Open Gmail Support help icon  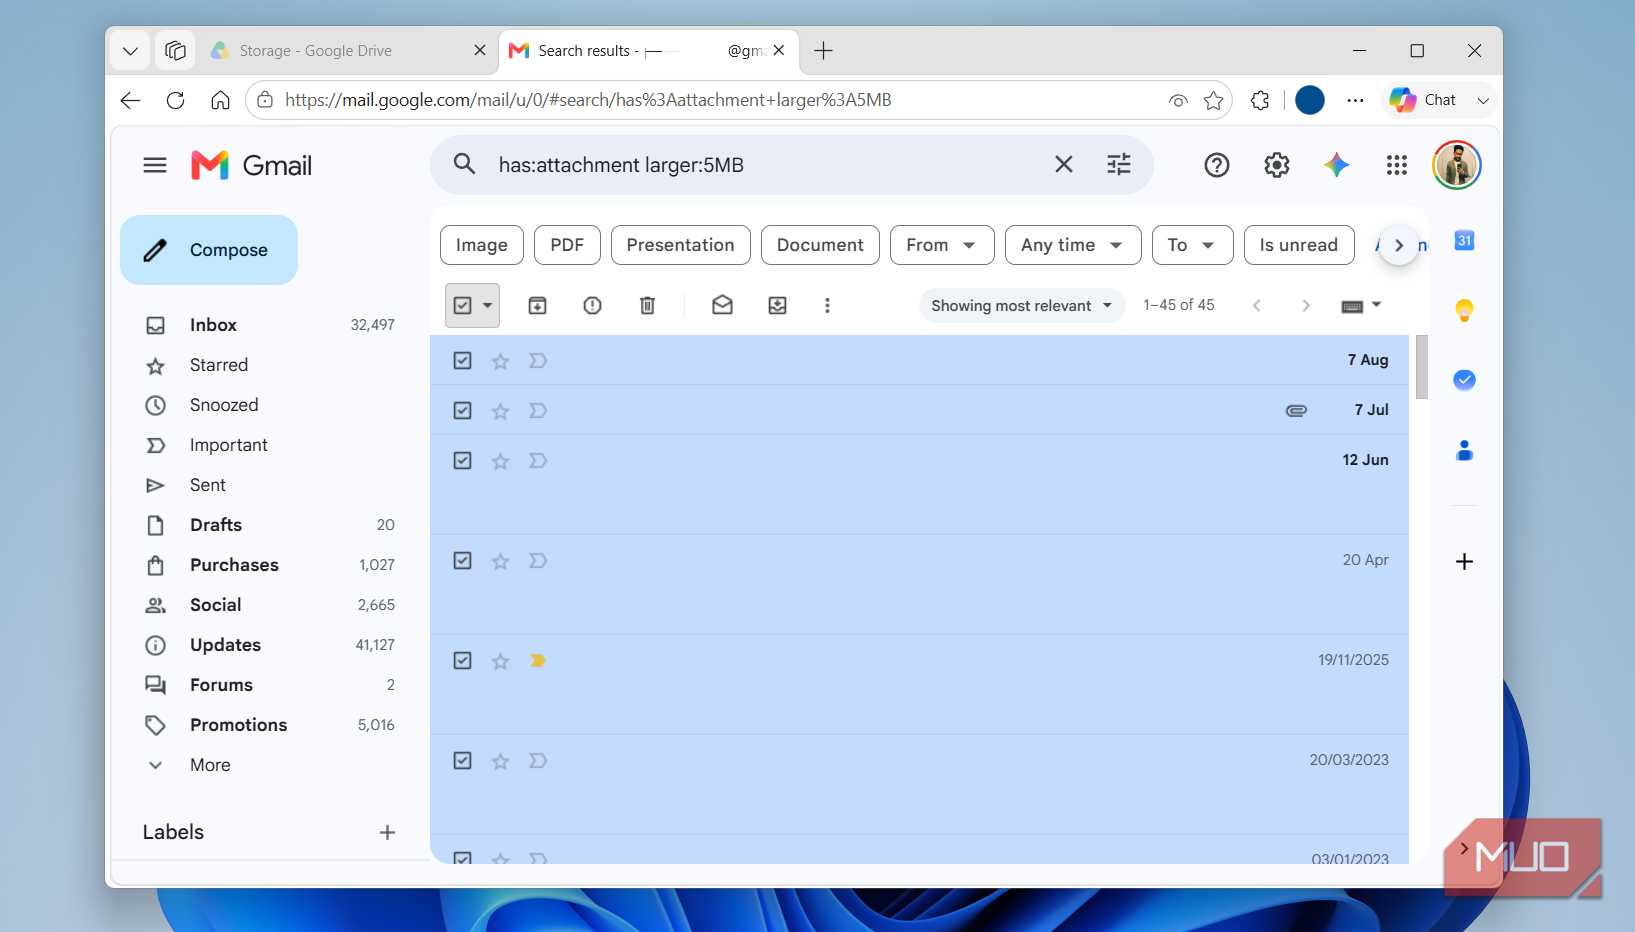coord(1217,165)
